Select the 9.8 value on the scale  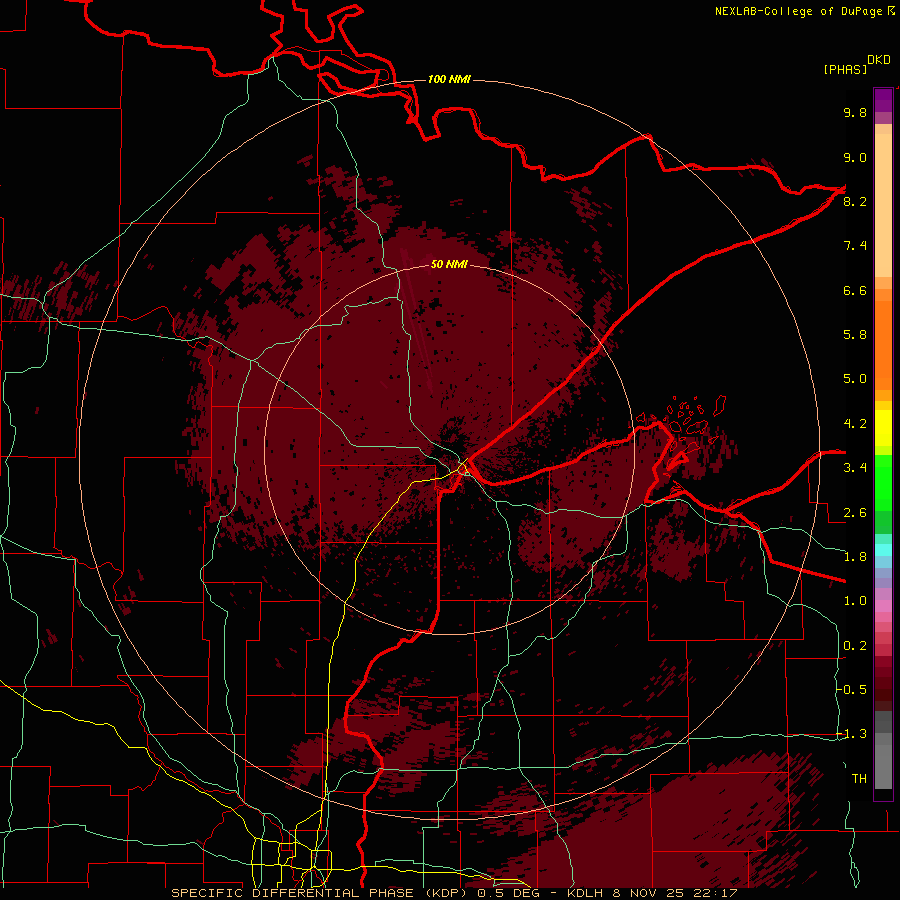pyautogui.click(x=855, y=112)
